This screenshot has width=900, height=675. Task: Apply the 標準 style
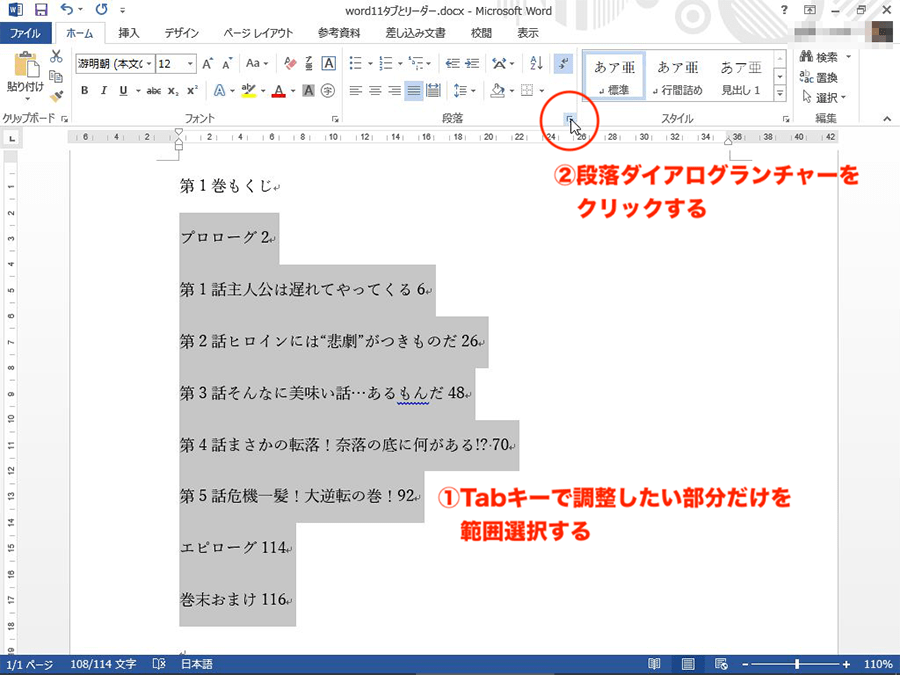614,76
